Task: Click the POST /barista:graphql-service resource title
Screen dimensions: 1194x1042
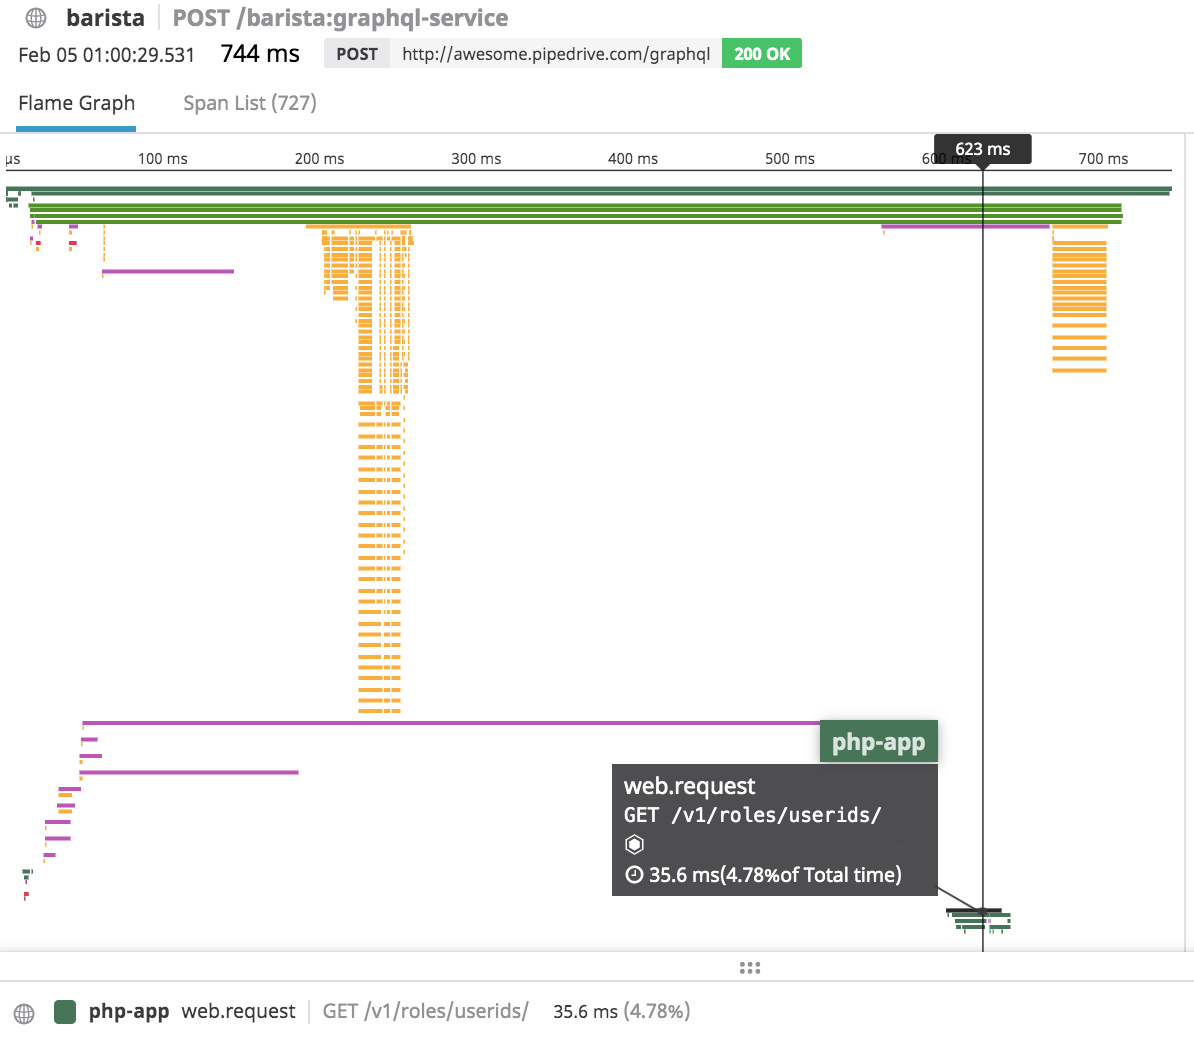Action: 340,18
